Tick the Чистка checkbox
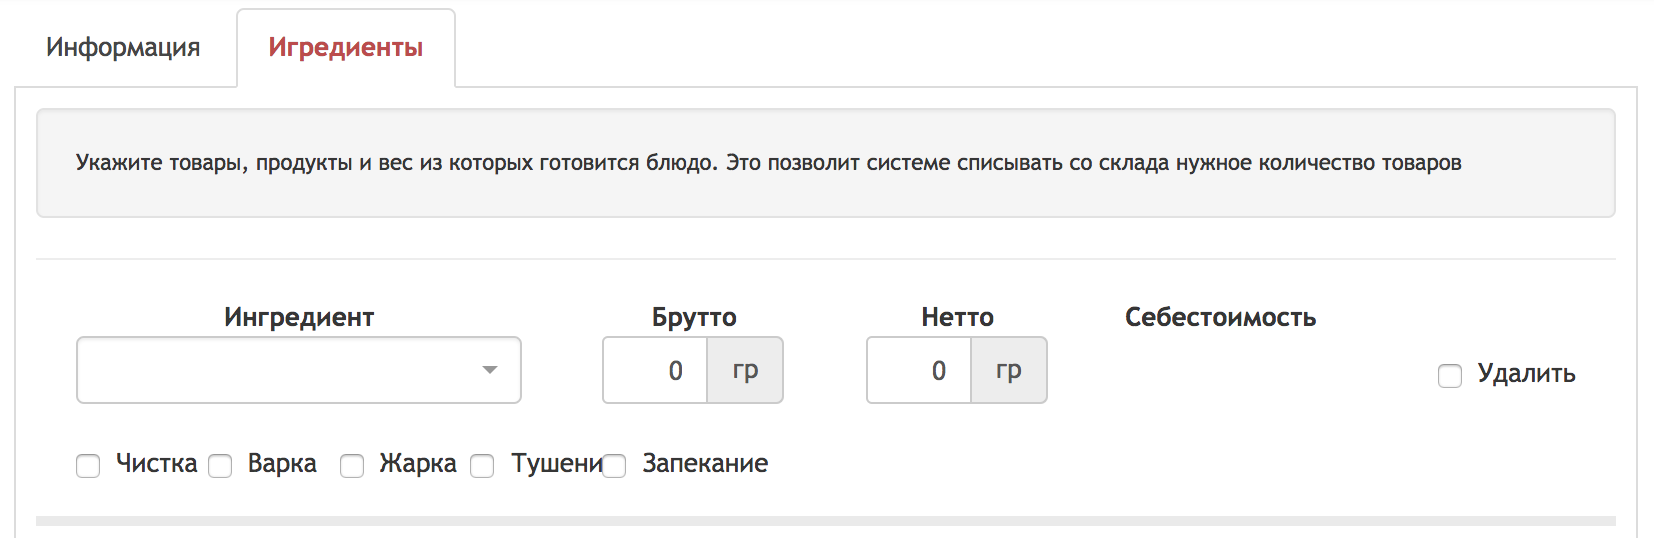1654x538 pixels. pyautogui.click(x=88, y=466)
